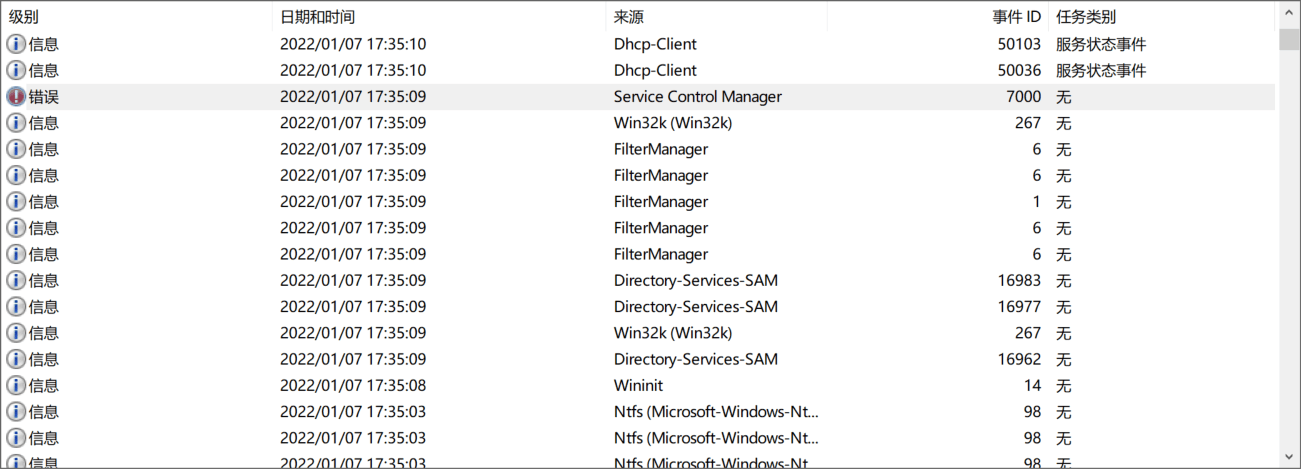Select Directory-Services-SAM source in event 16962 row
The width and height of the screenshot is (1301, 469).
coord(696,359)
